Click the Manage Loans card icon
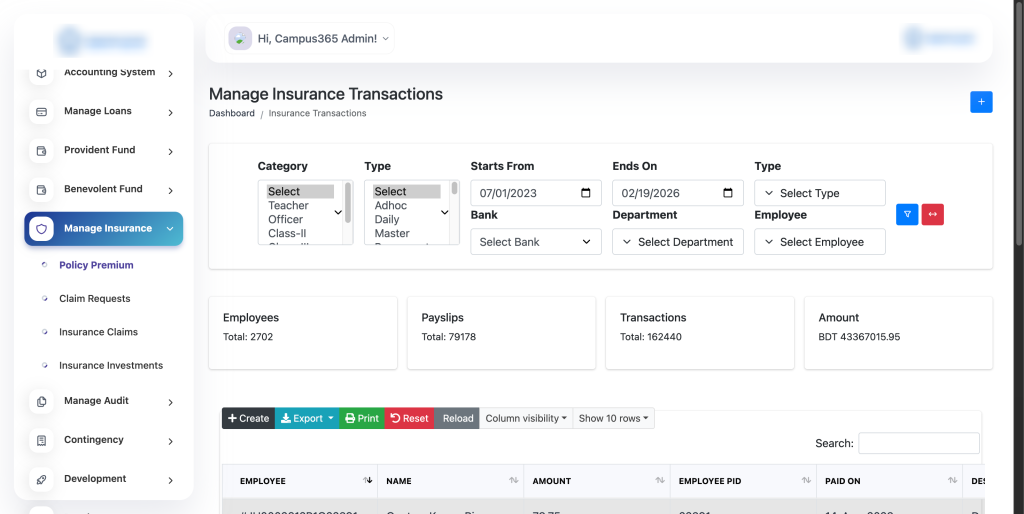1024x514 pixels. click(41, 112)
